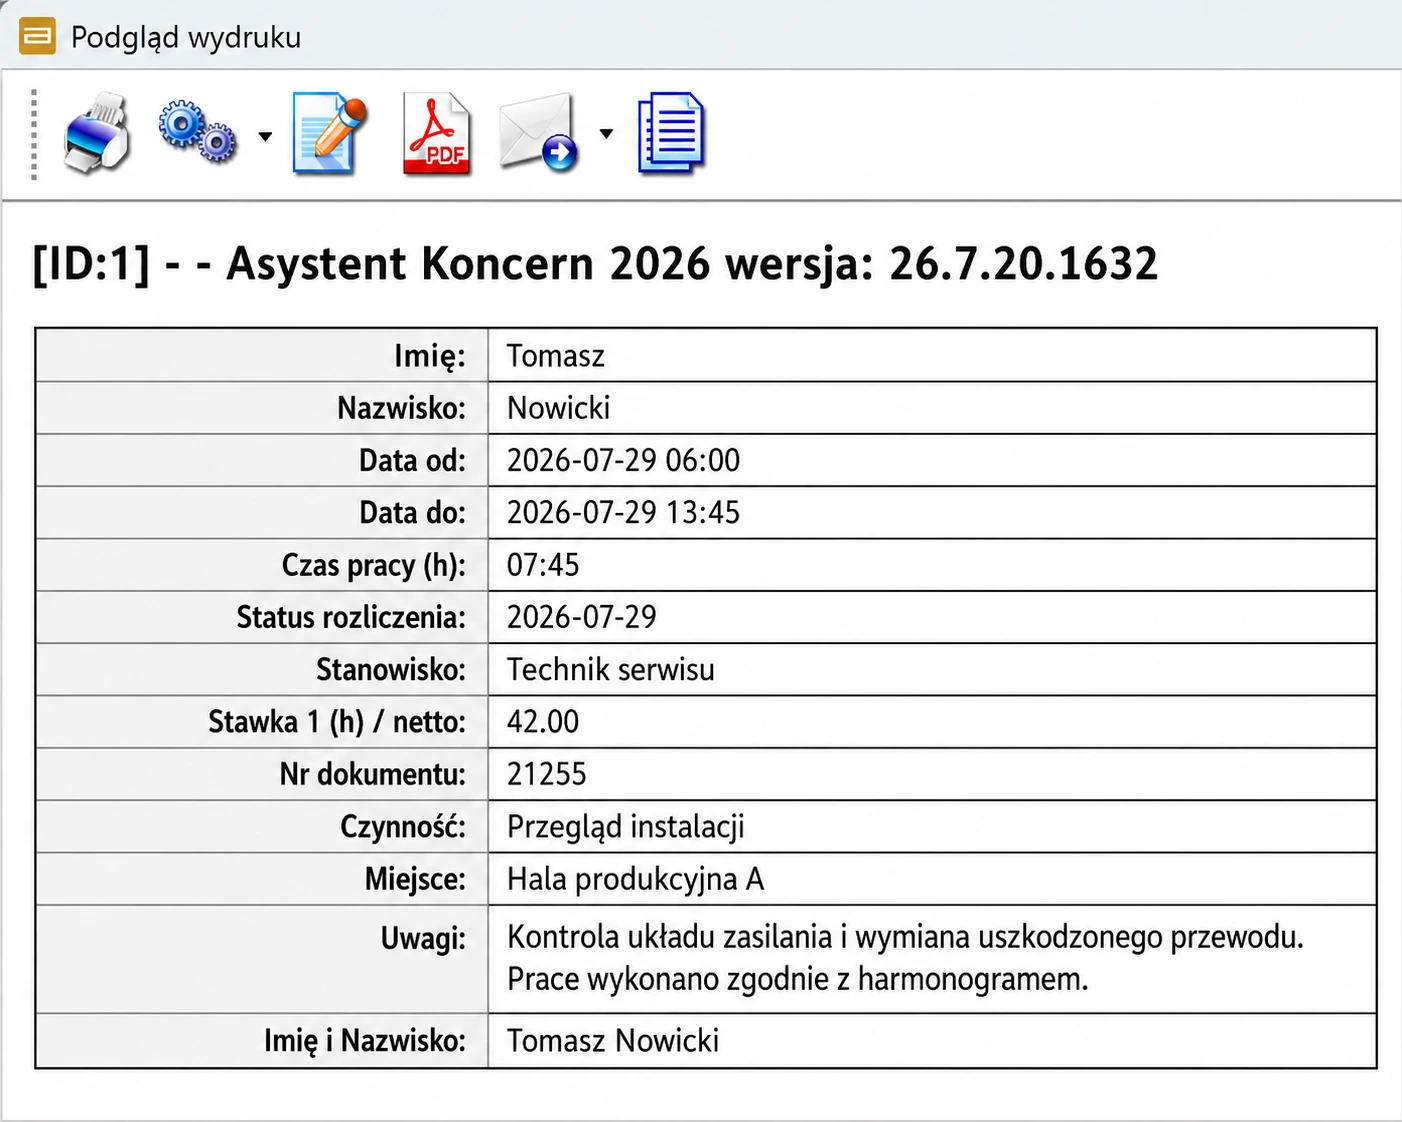This screenshot has height=1122, width=1402.
Task: Click the toolbar grip handle
Action: tap(34, 134)
